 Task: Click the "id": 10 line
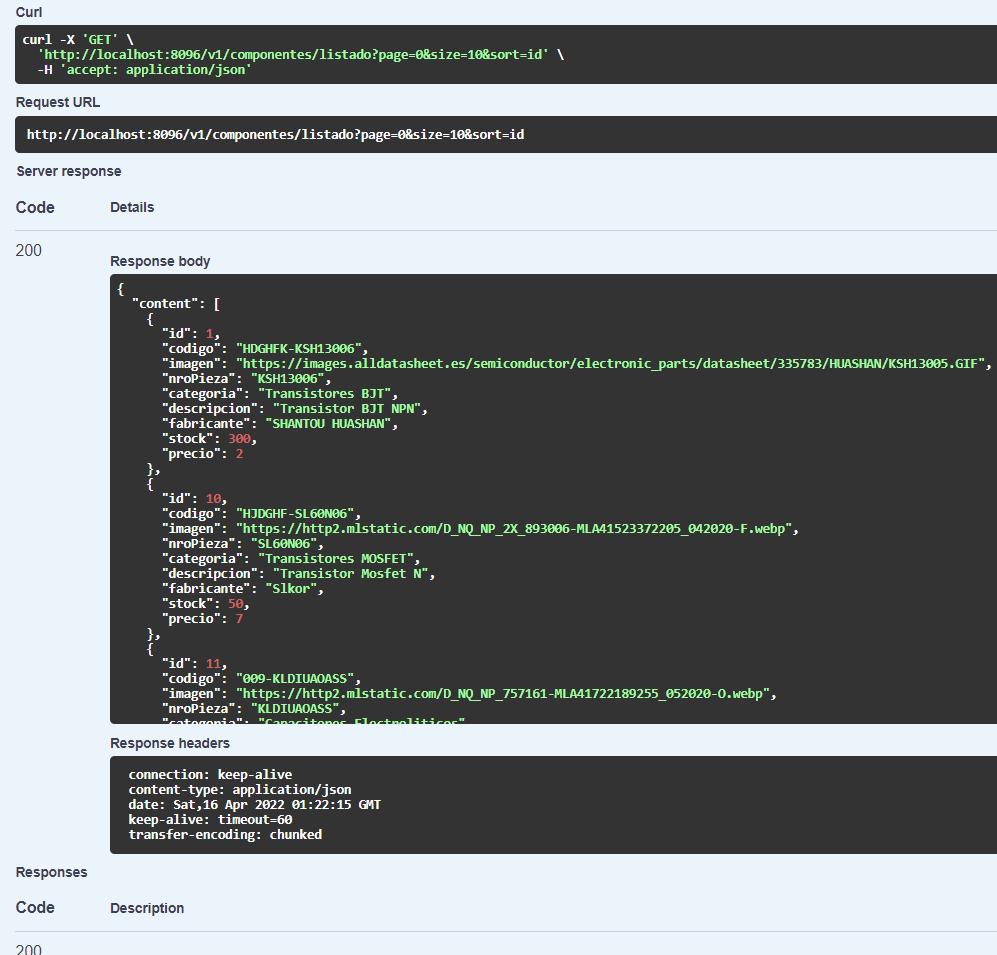point(195,498)
